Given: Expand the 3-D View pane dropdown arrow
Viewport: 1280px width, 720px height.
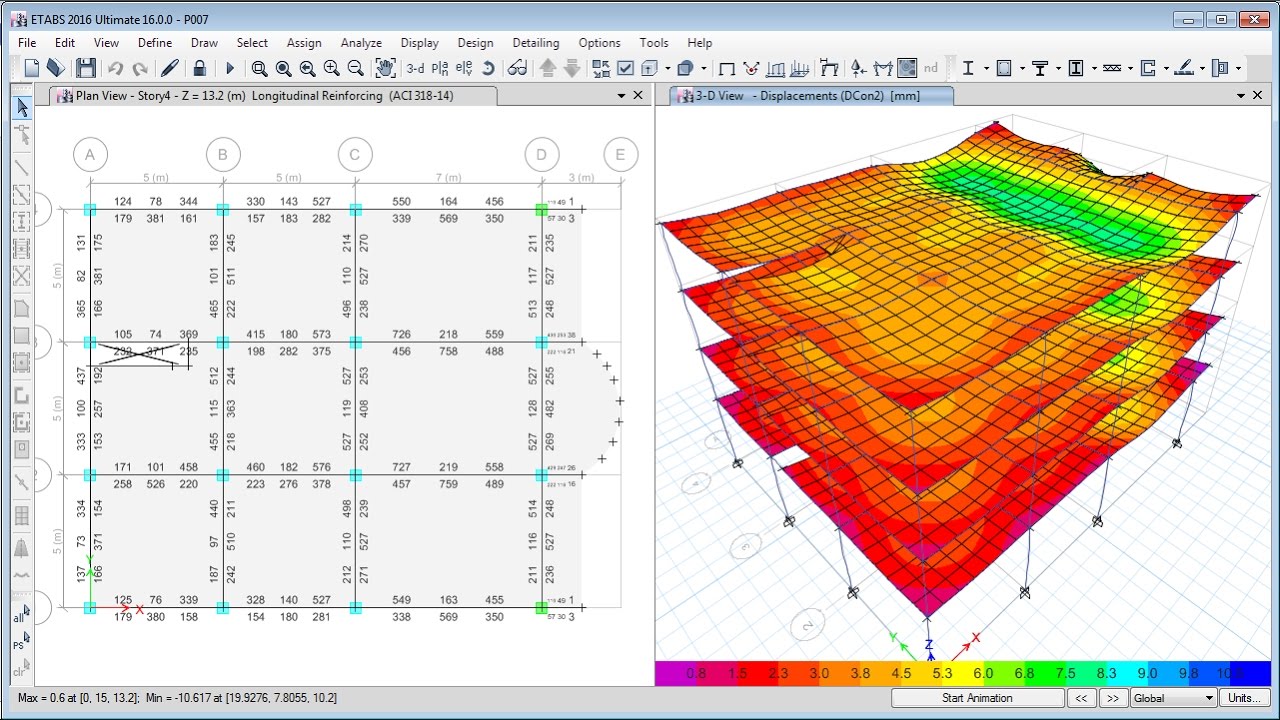Looking at the screenshot, I should point(1241,96).
